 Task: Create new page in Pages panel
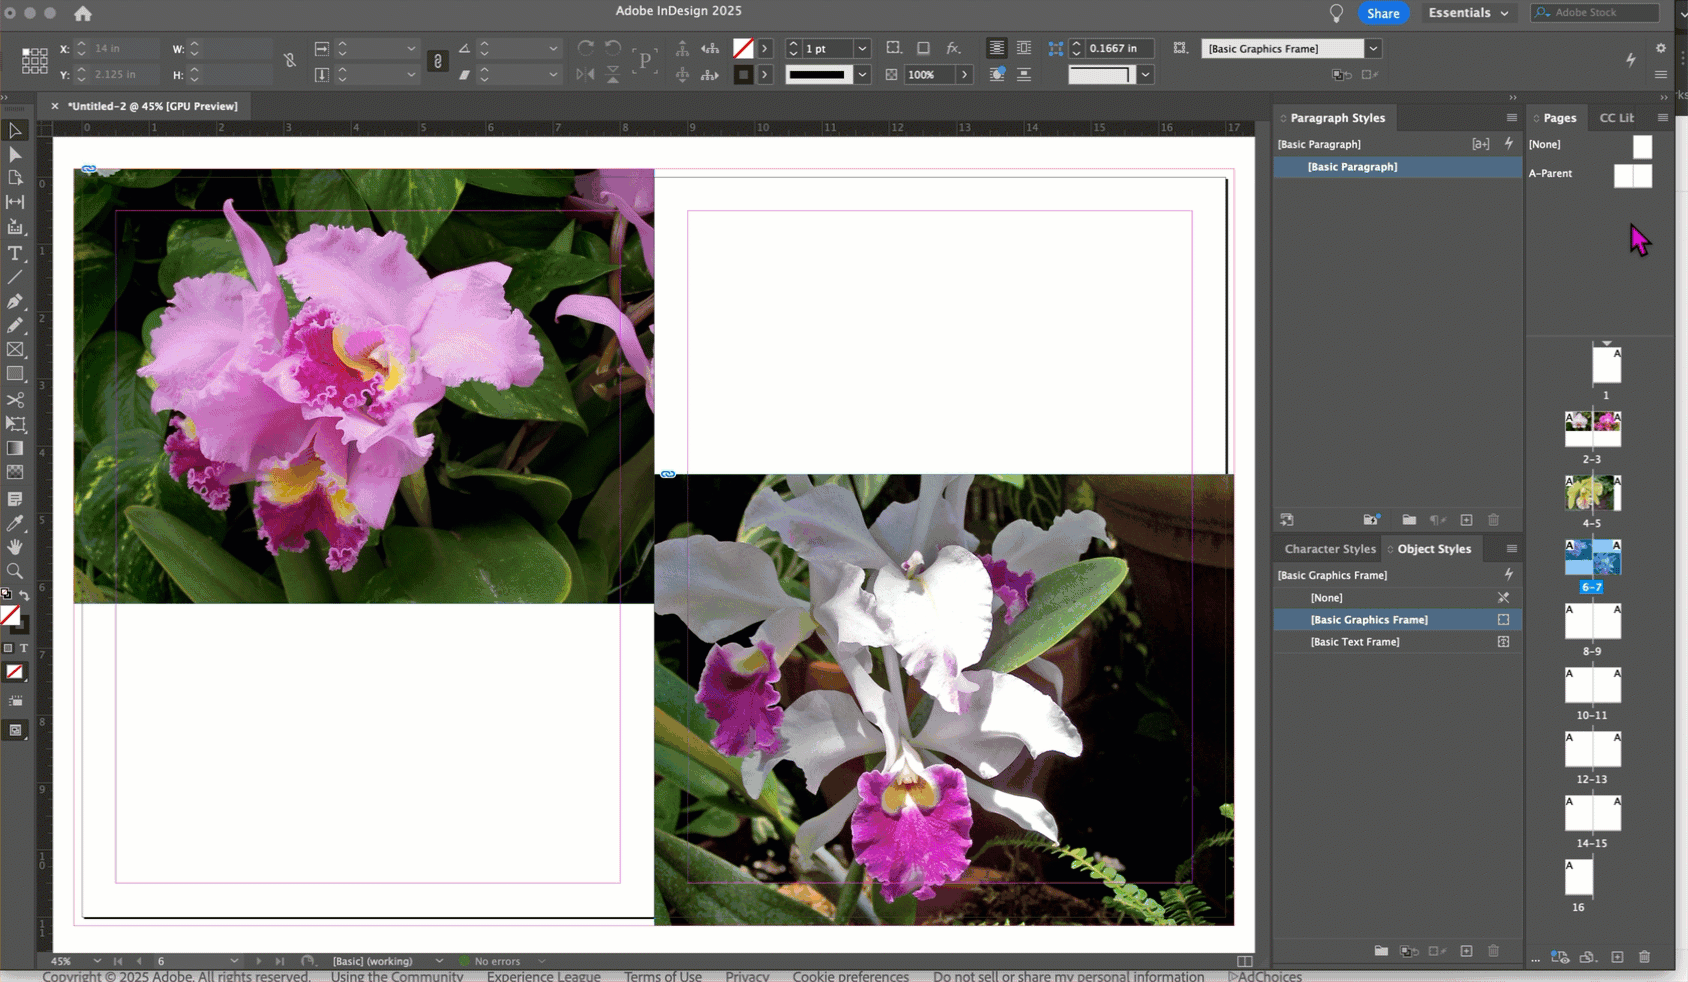[x=1617, y=957]
